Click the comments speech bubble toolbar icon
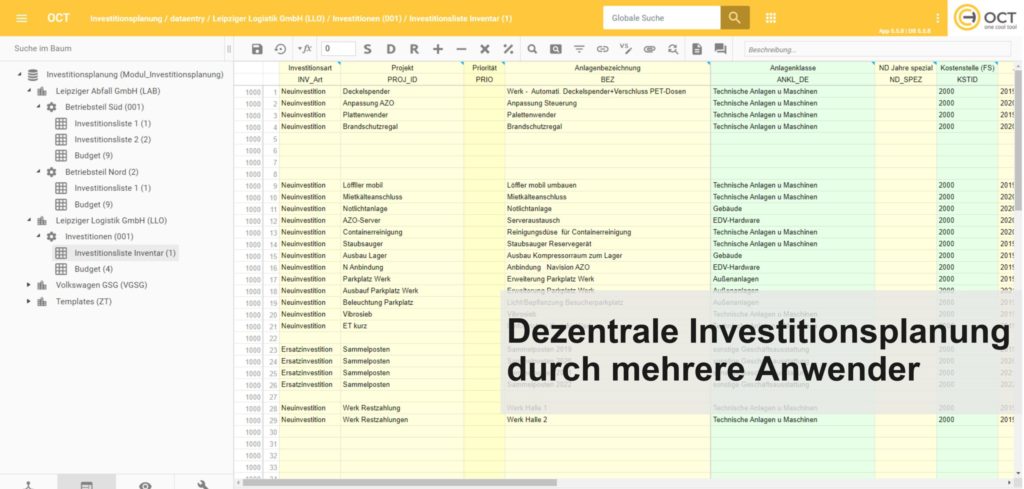Screen dimensions: 1024x489 click(720, 49)
